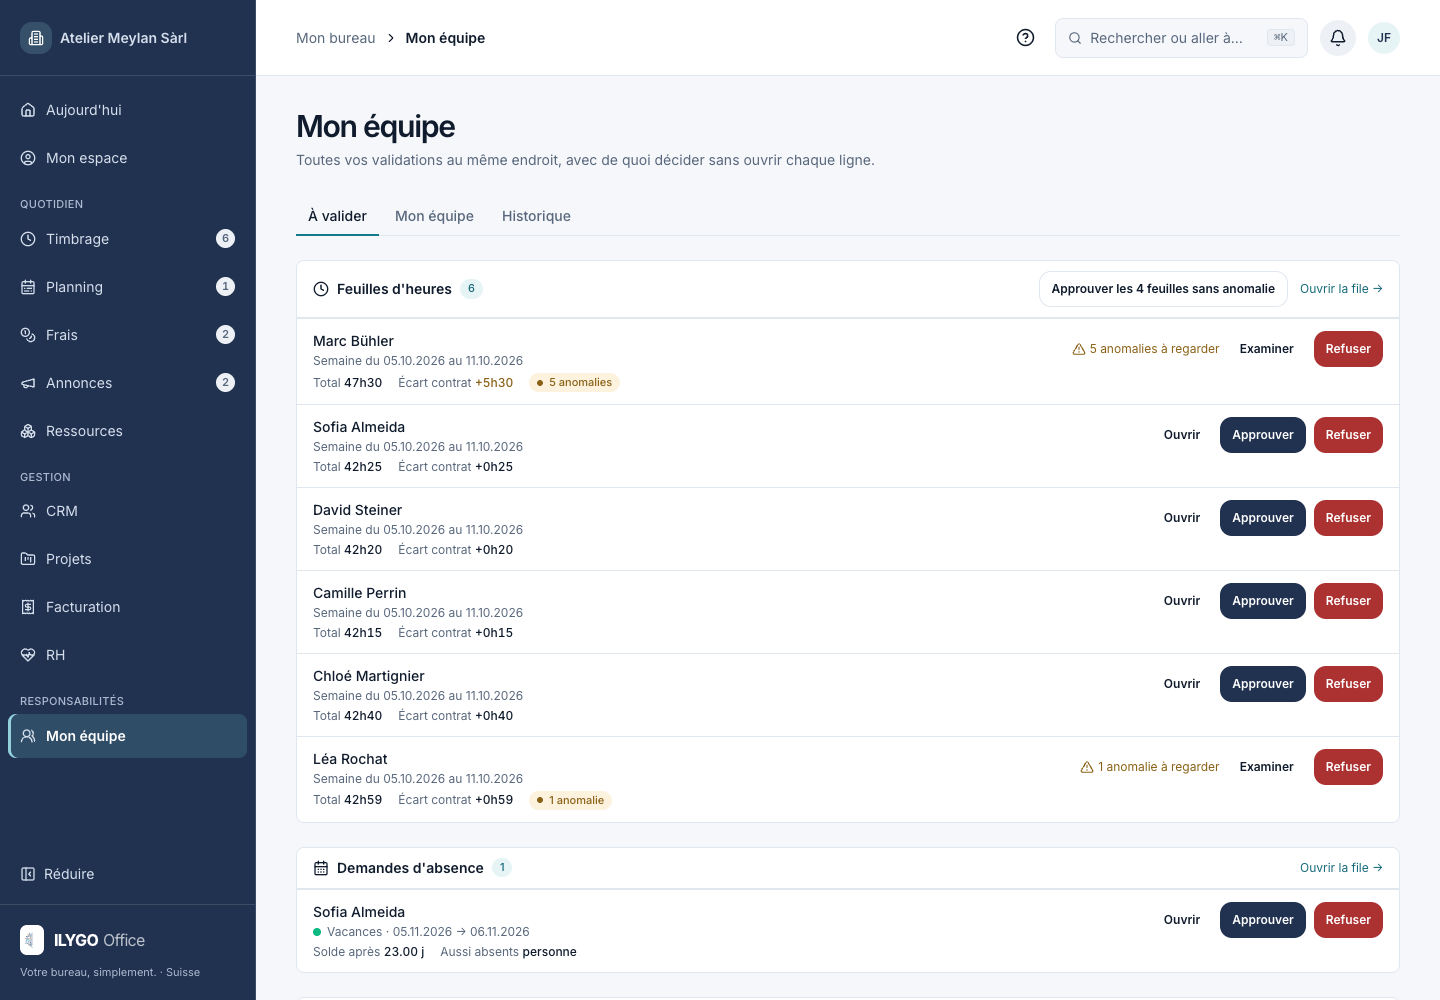Open Mon équipe in the sidebar

click(x=128, y=736)
